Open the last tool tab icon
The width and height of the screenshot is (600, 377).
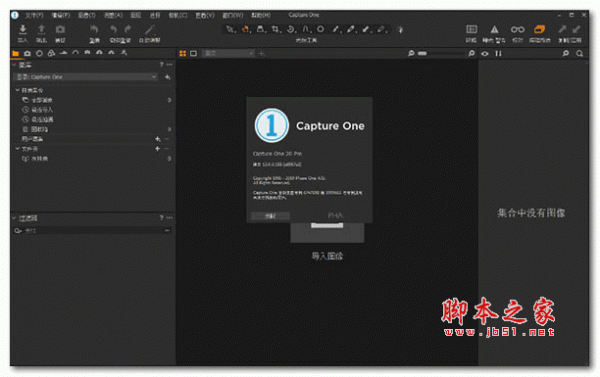124,53
